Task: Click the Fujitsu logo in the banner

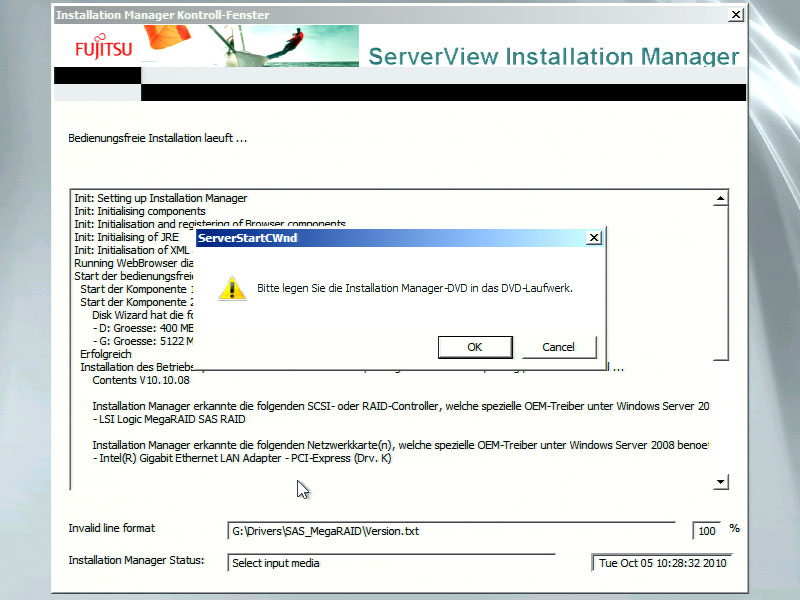Action: pos(104,47)
